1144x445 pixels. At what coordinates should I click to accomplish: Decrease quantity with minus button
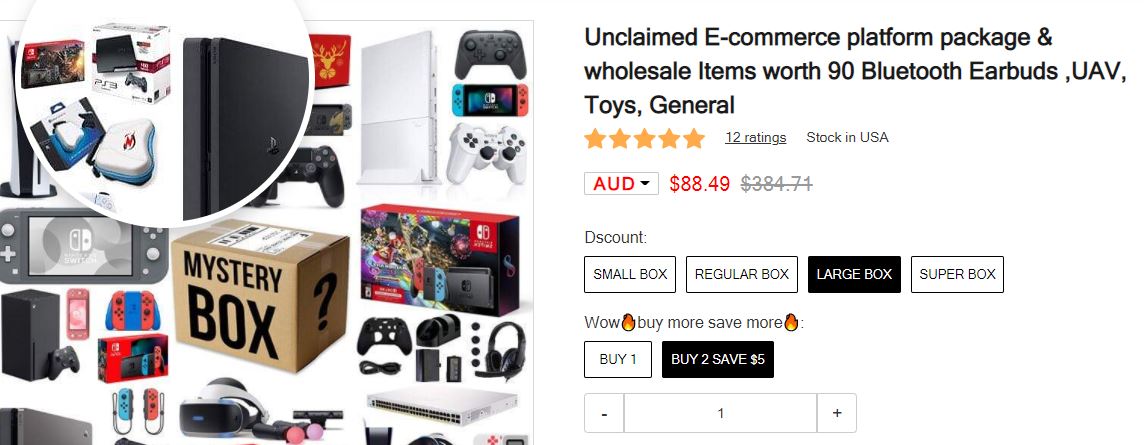(x=604, y=413)
